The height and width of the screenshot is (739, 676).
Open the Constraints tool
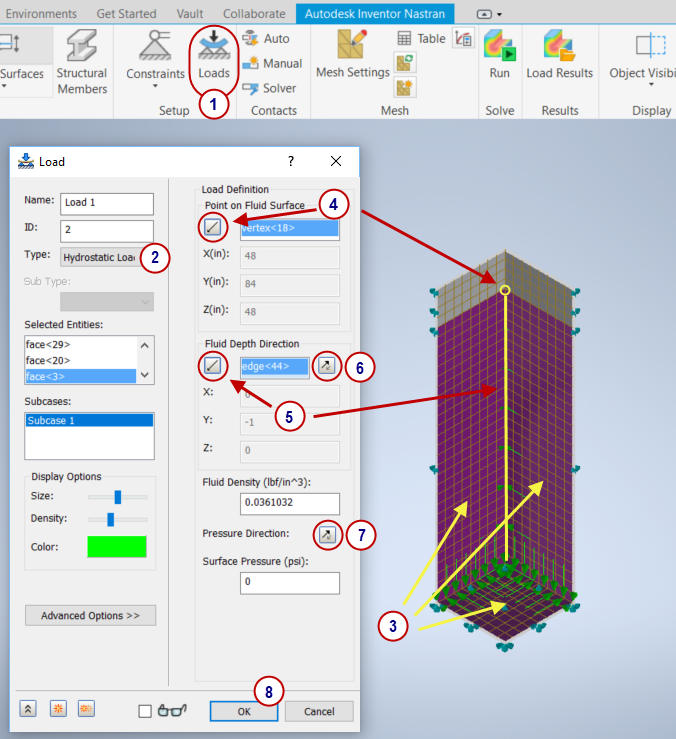tap(155, 55)
